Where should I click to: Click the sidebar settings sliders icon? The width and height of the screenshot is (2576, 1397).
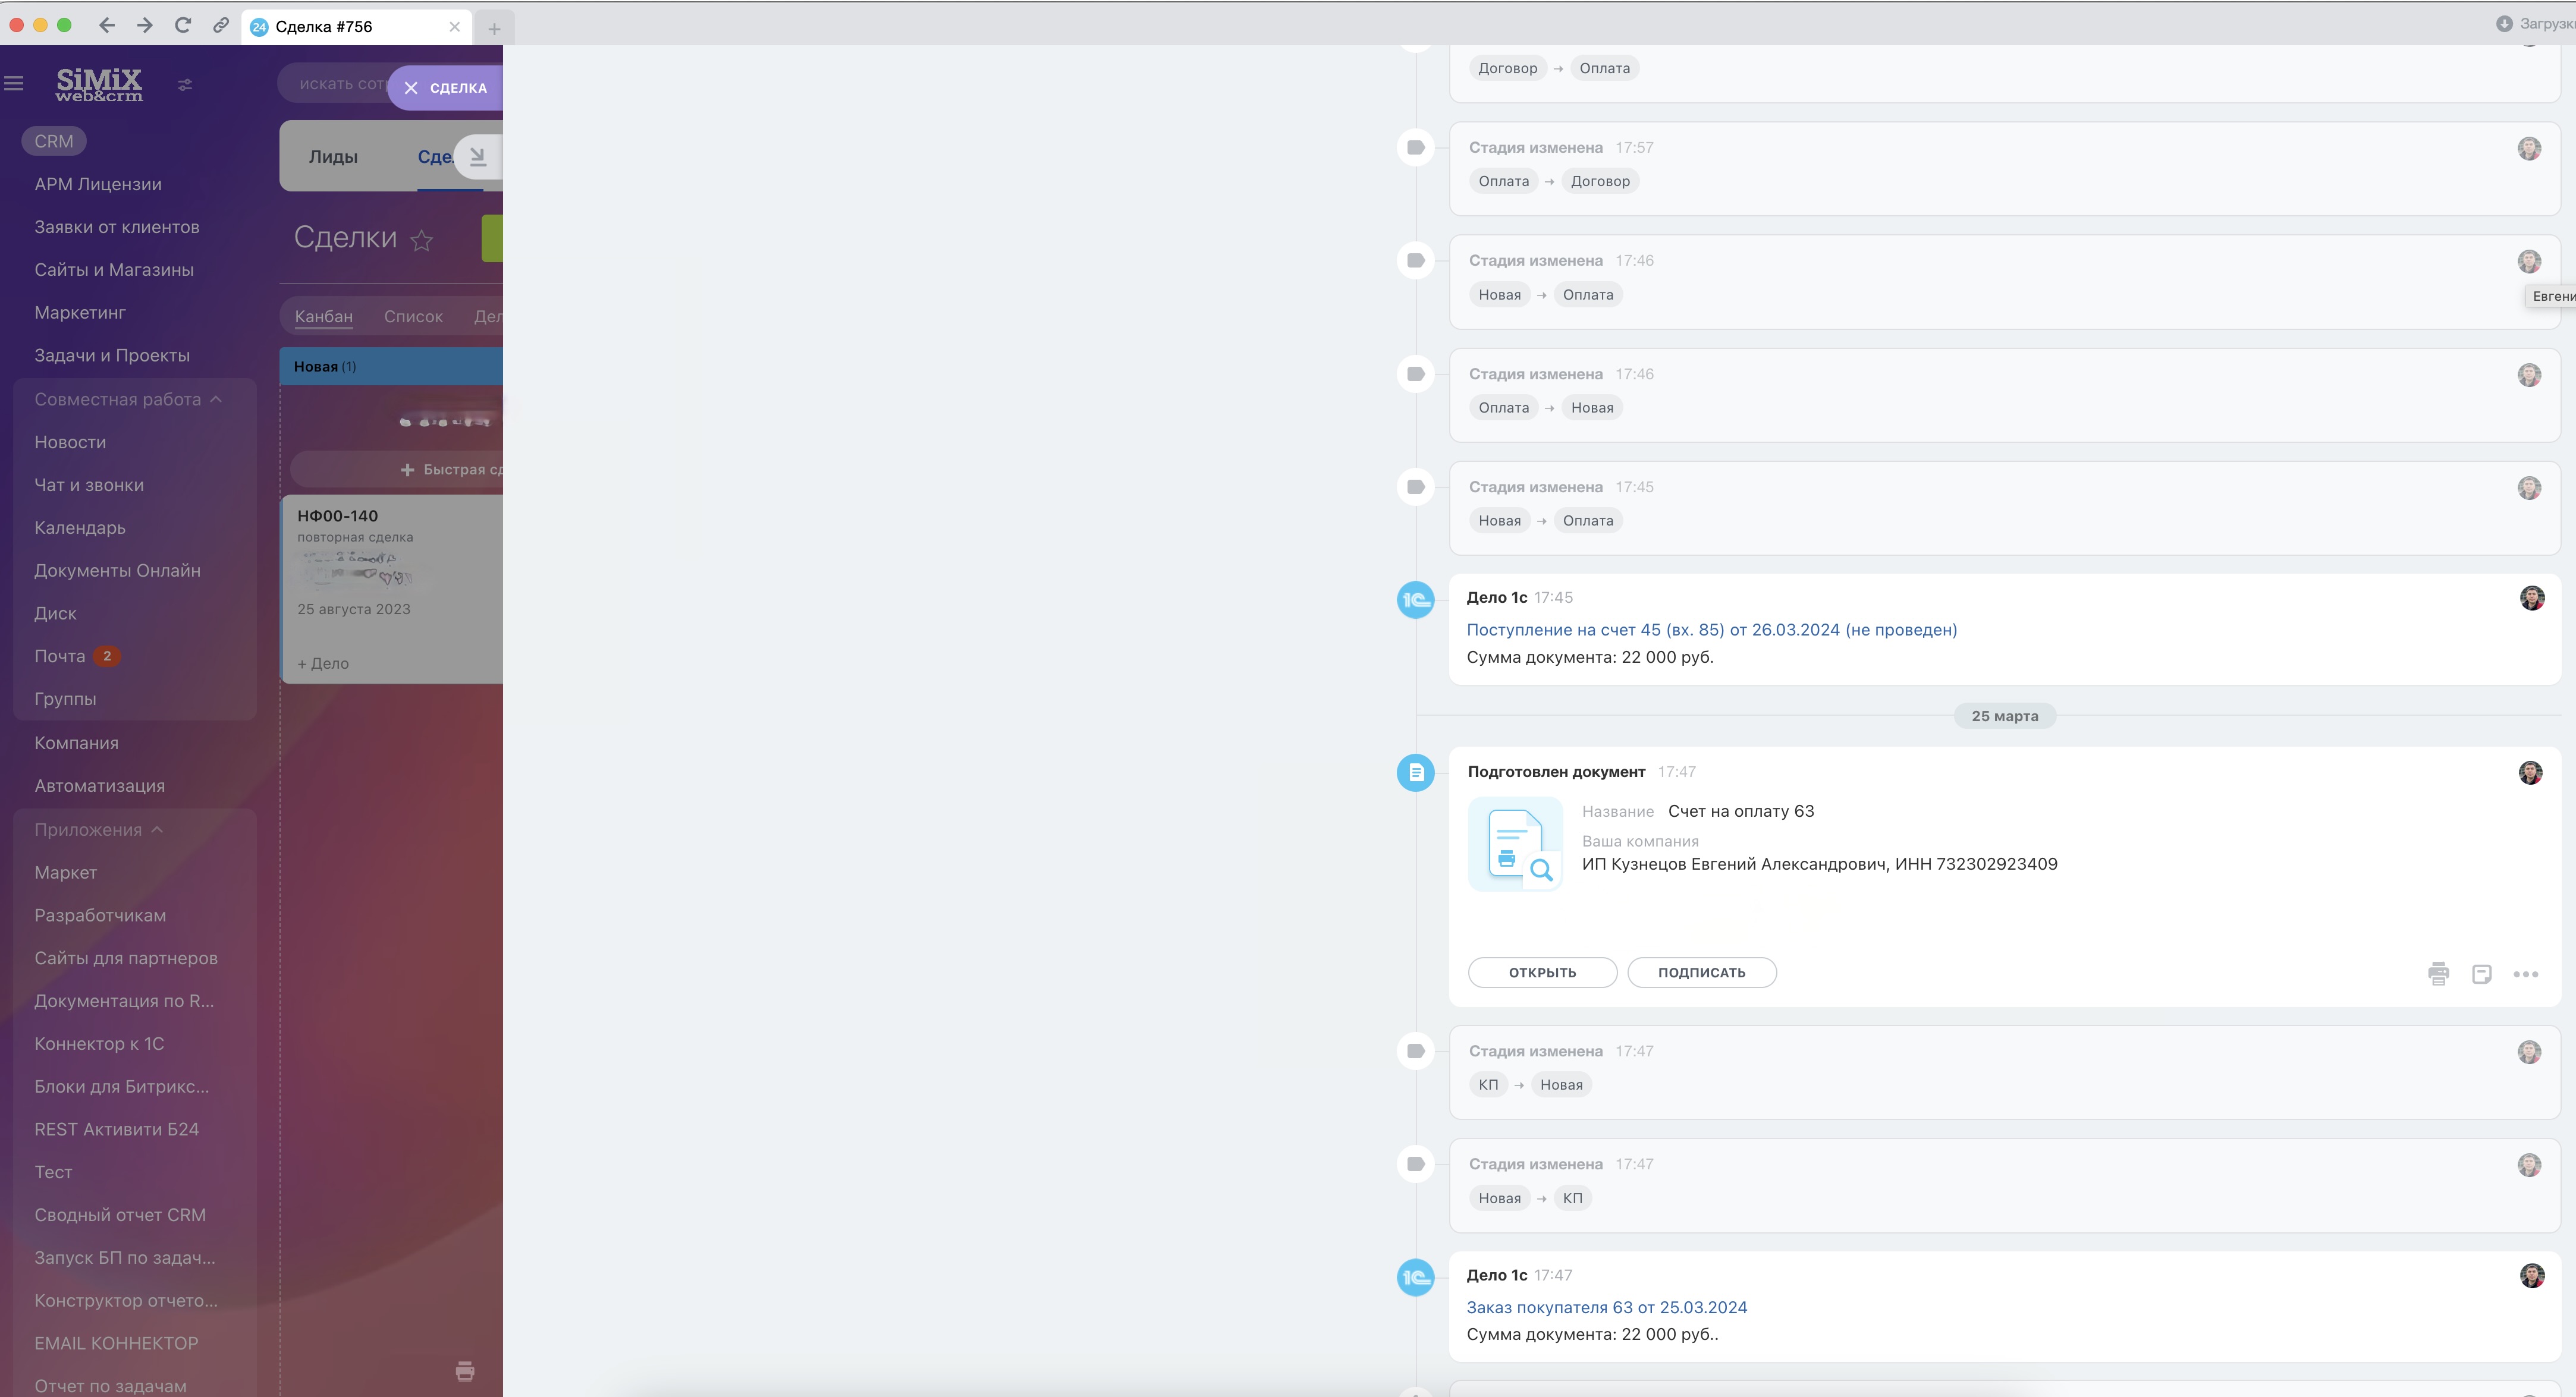tap(185, 85)
